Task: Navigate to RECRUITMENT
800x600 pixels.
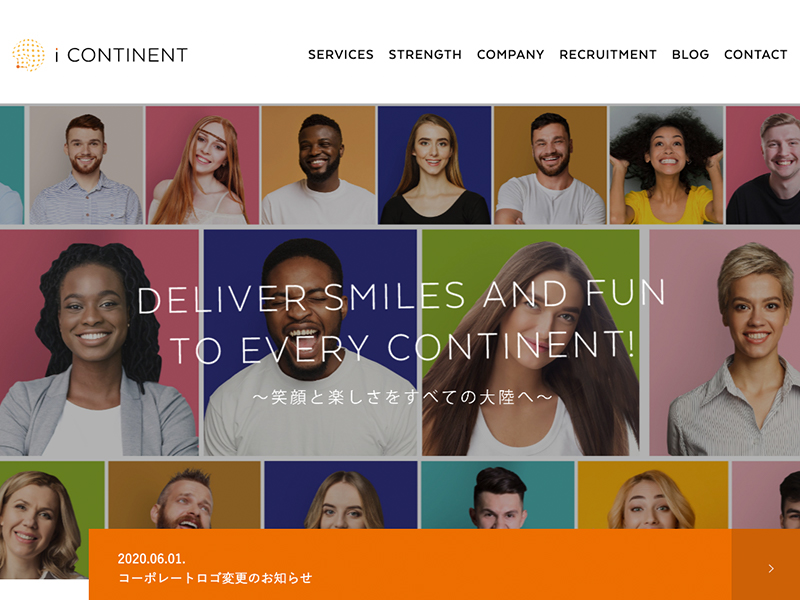Action: tap(608, 55)
